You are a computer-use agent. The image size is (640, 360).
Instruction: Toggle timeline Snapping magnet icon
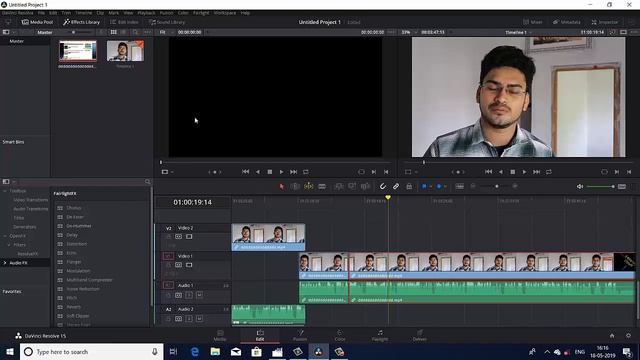pos(382,187)
